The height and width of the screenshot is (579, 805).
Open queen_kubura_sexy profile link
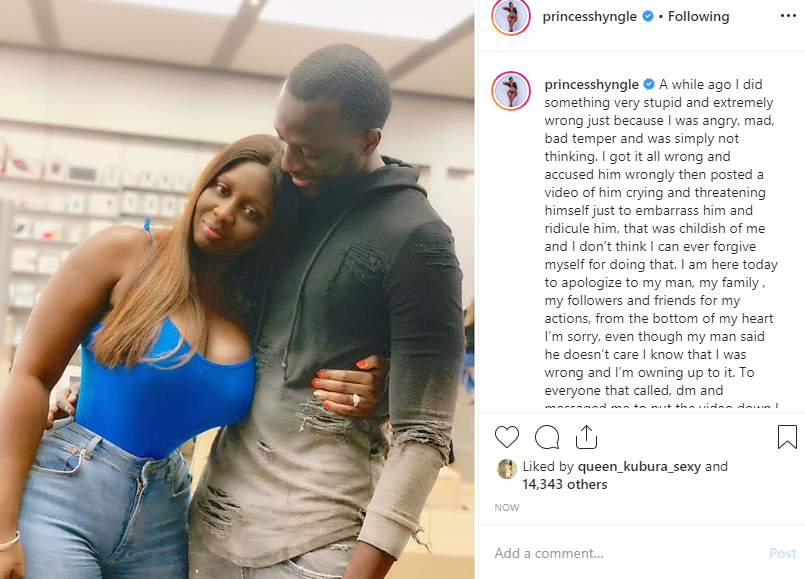coord(639,467)
